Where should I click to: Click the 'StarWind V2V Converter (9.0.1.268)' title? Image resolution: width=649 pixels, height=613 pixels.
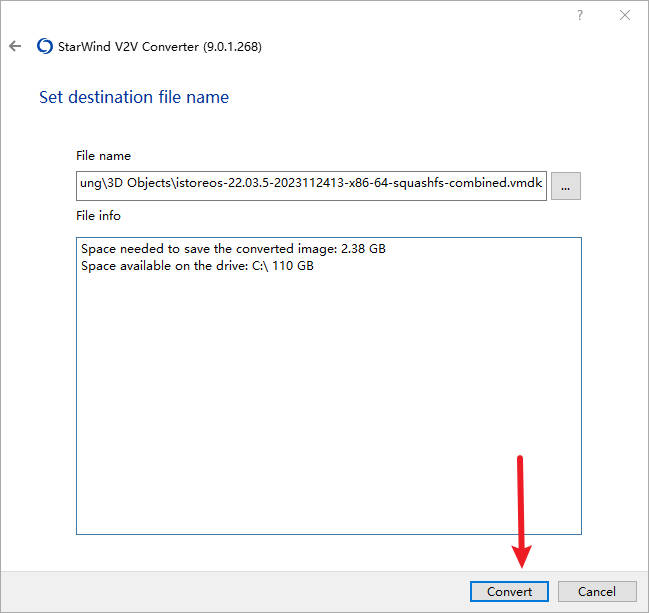point(160,47)
